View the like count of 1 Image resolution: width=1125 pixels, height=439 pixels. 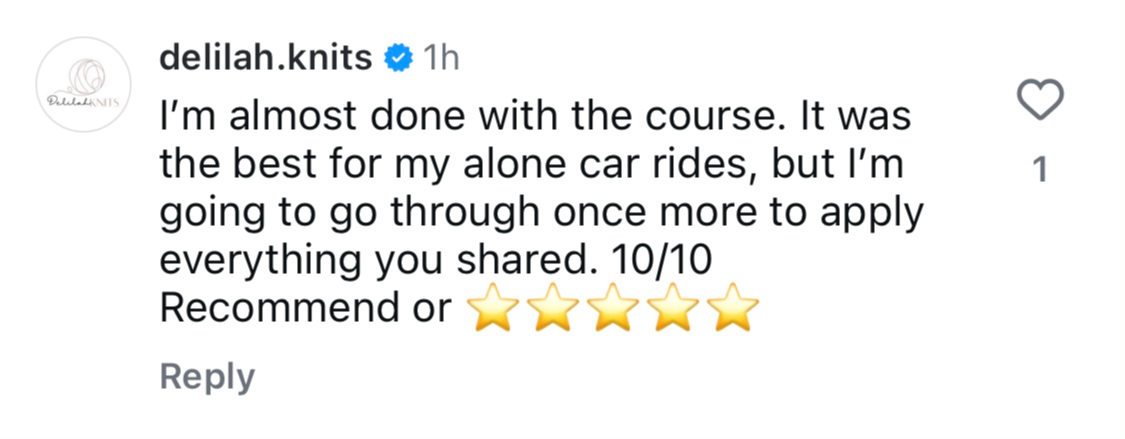point(1040,171)
